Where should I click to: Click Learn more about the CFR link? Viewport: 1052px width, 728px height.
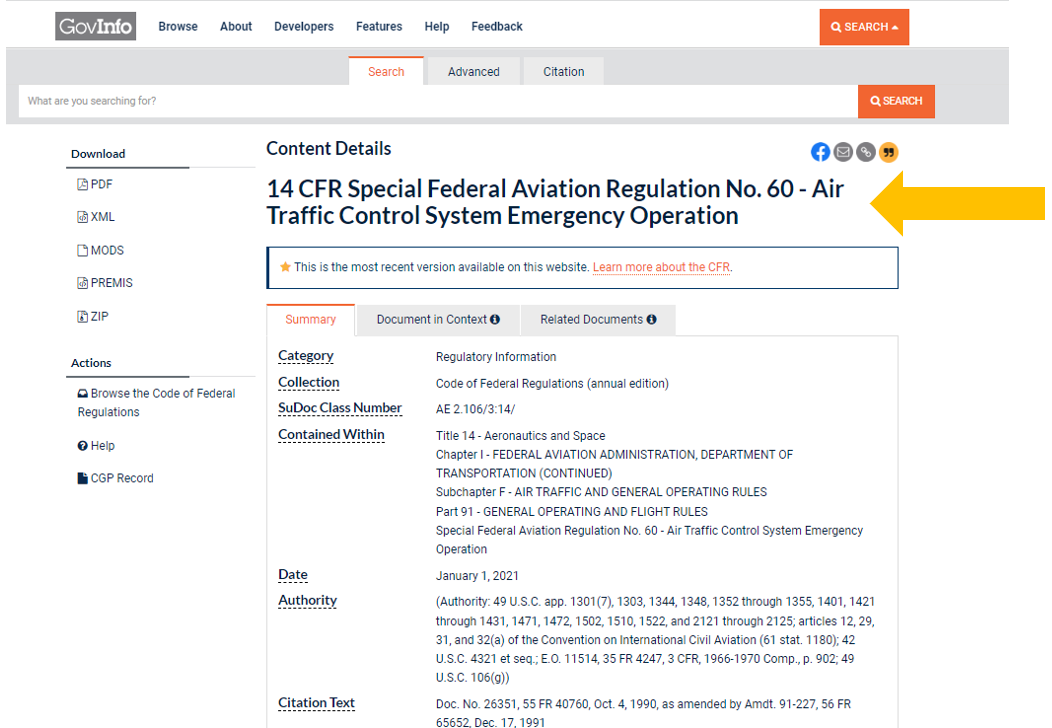[661, 268]
